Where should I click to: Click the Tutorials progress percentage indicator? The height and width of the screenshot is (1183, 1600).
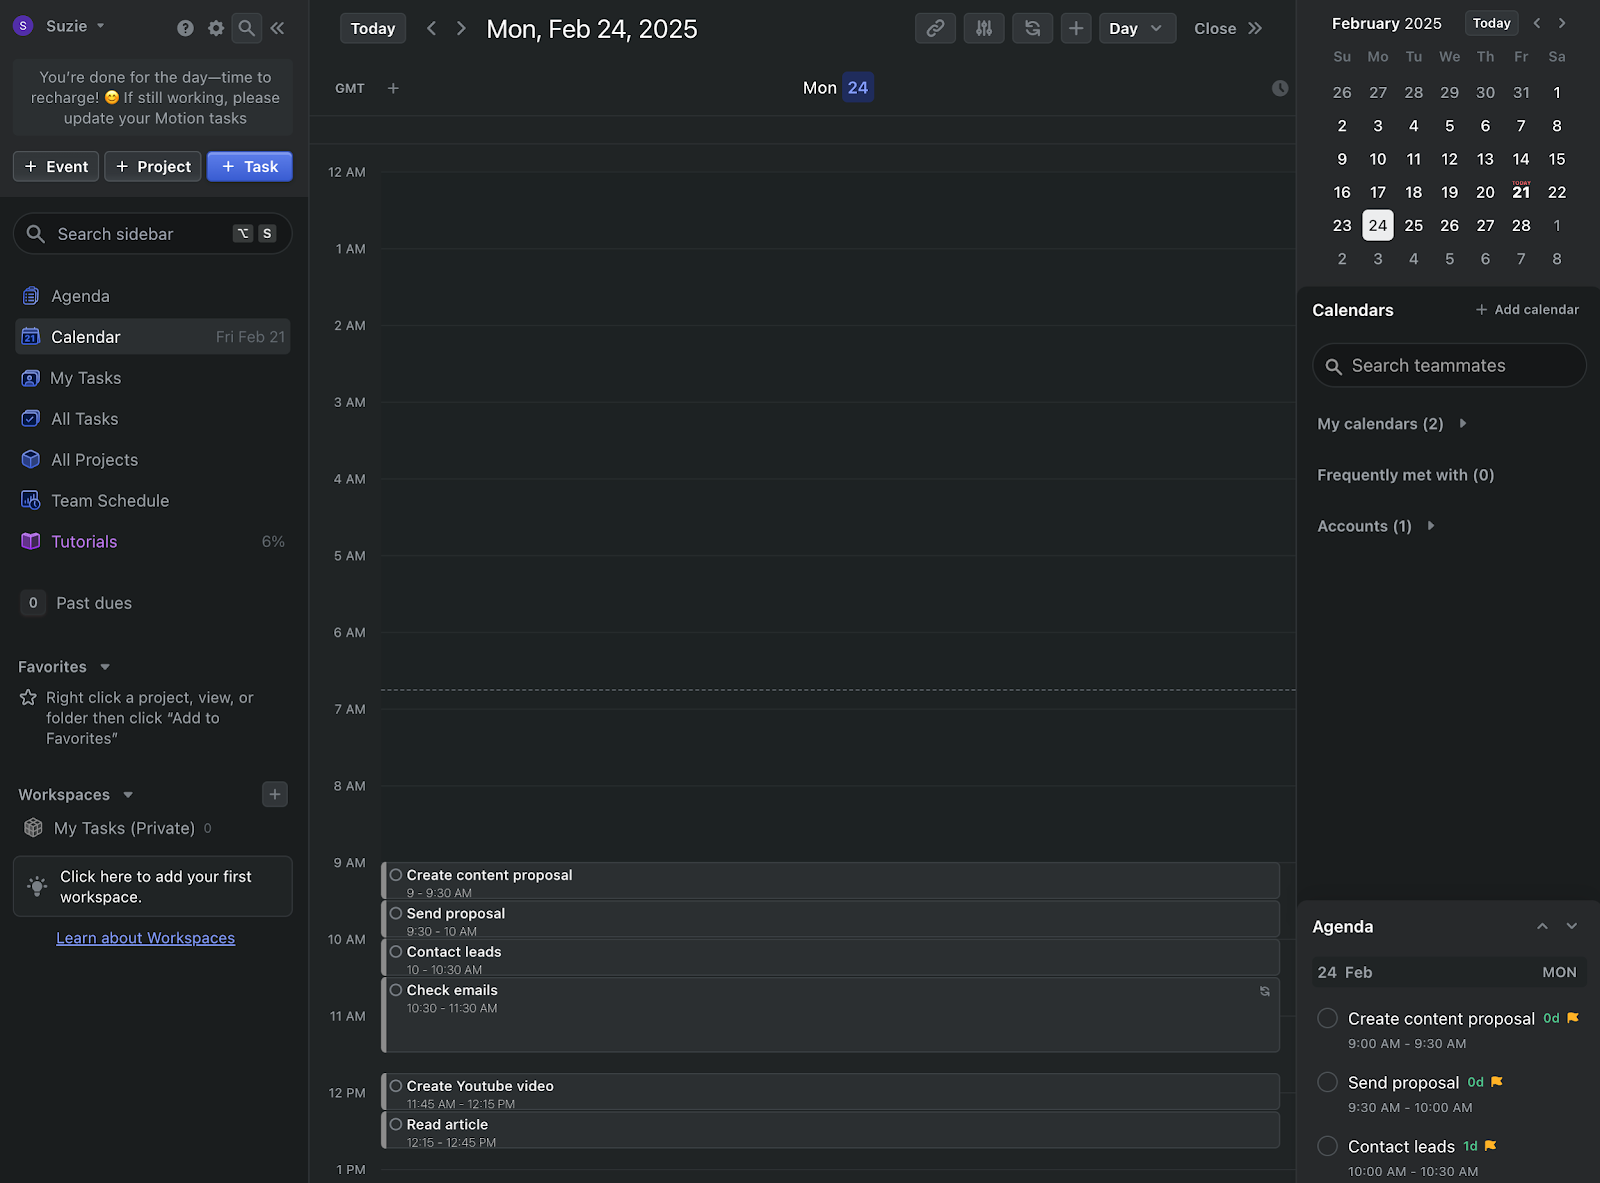coord(272,541)
